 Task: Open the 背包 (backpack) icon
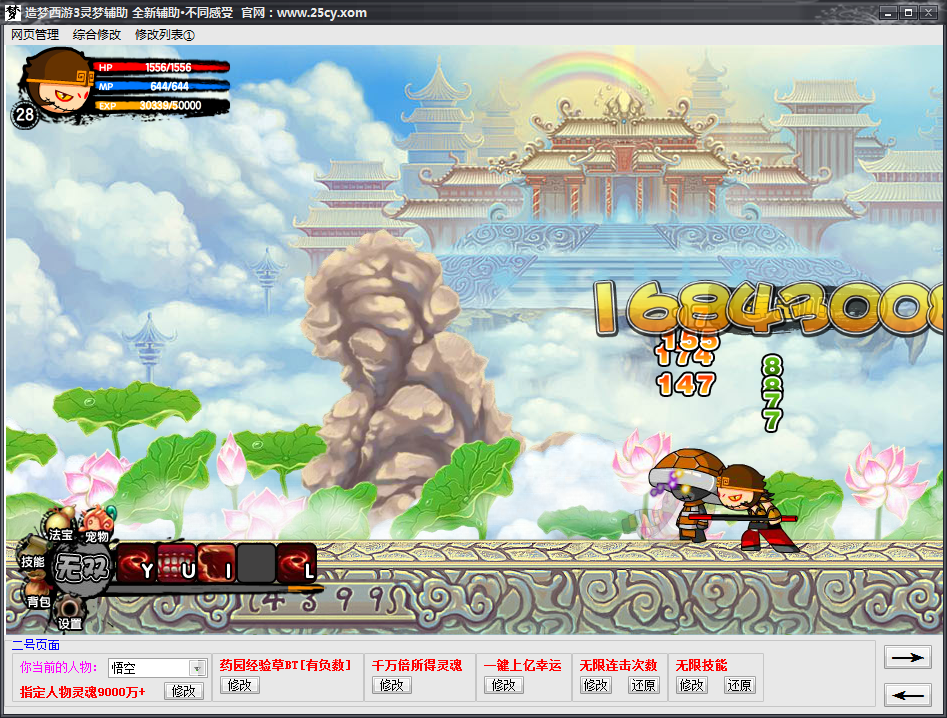click(36, 592)
